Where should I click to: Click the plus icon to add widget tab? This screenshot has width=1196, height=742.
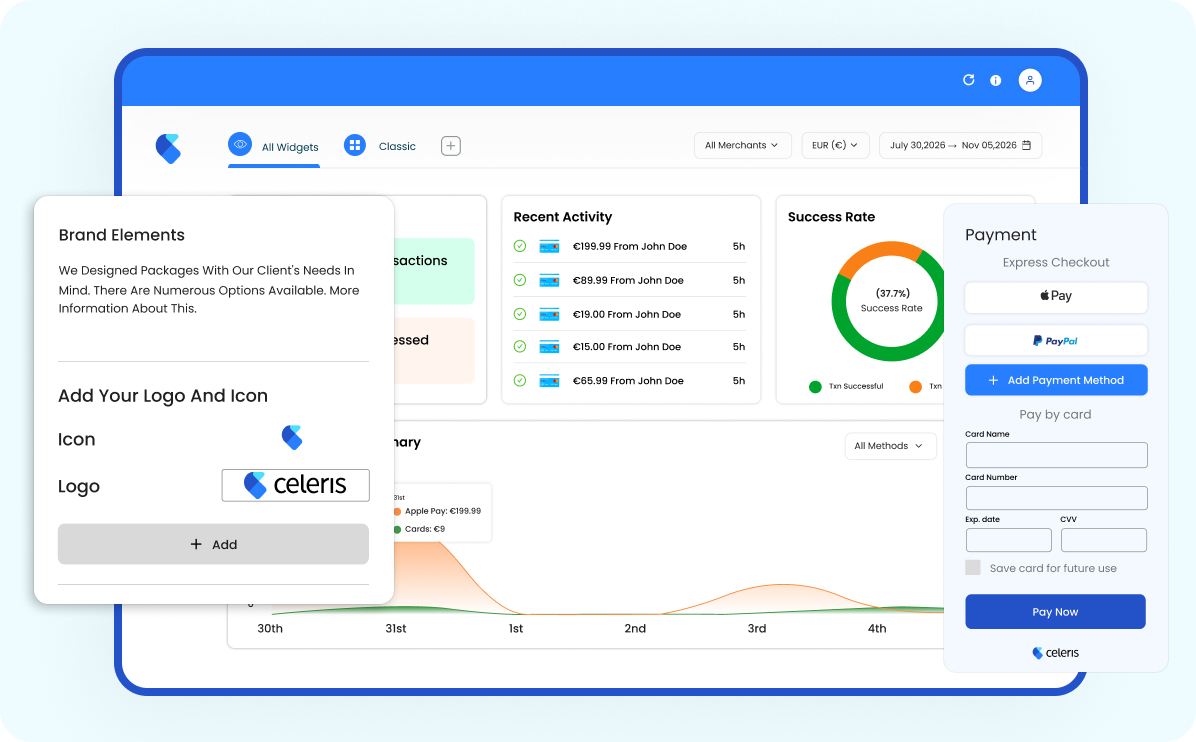[451, 146]
